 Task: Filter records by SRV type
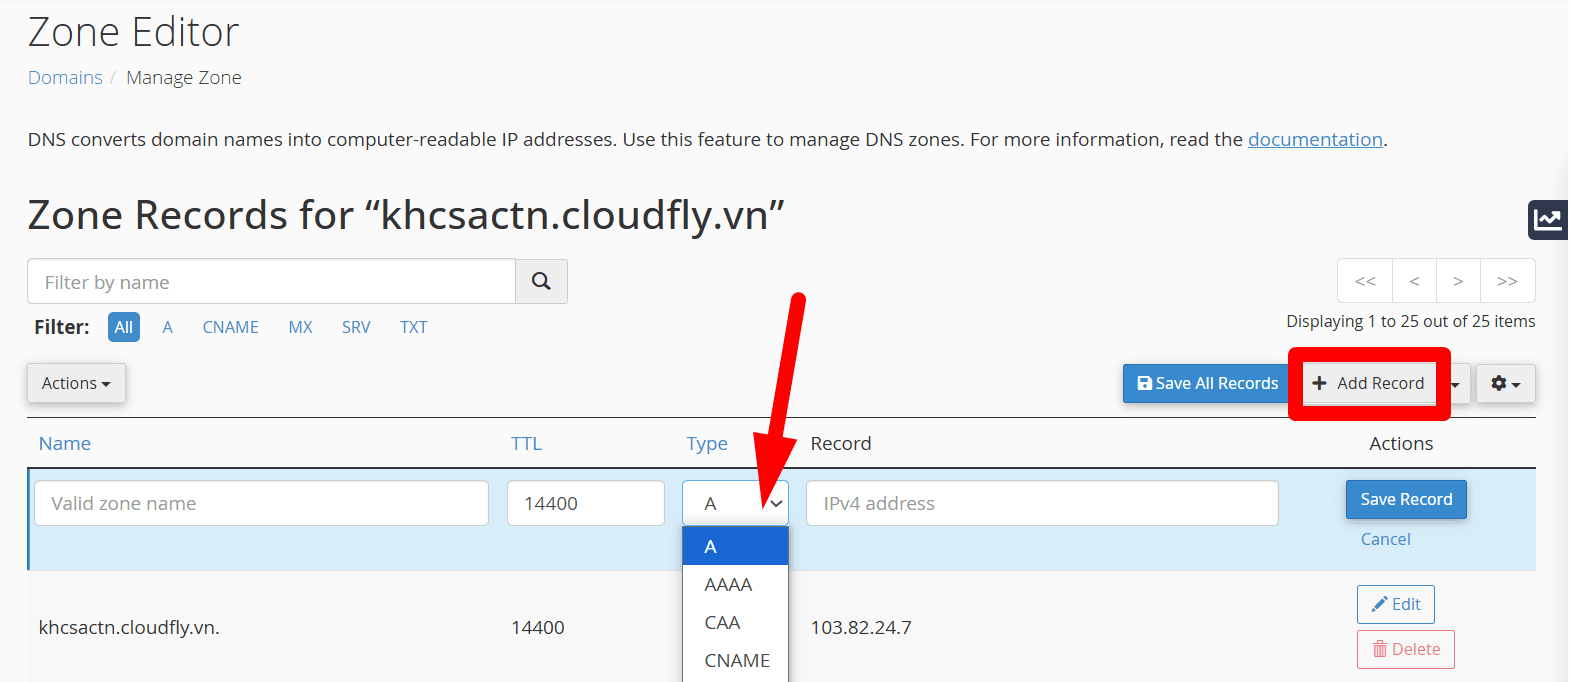click(356, 327)
